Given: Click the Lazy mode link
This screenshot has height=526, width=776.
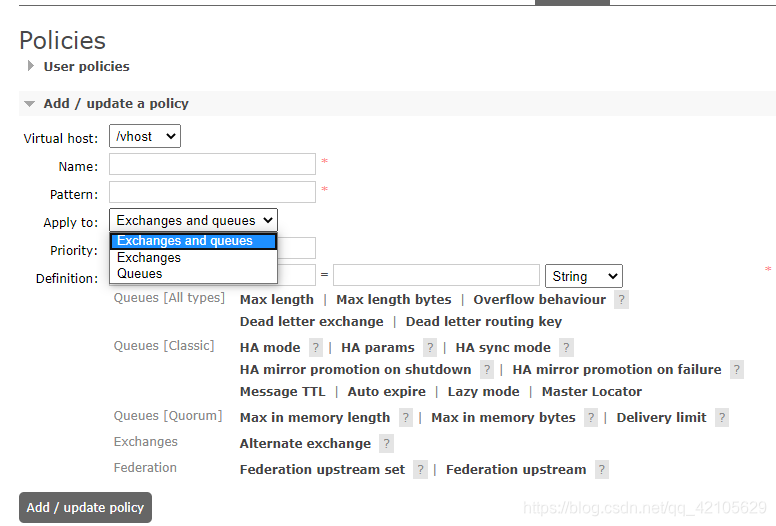Looking at the screenshot, I should point(484,392).
